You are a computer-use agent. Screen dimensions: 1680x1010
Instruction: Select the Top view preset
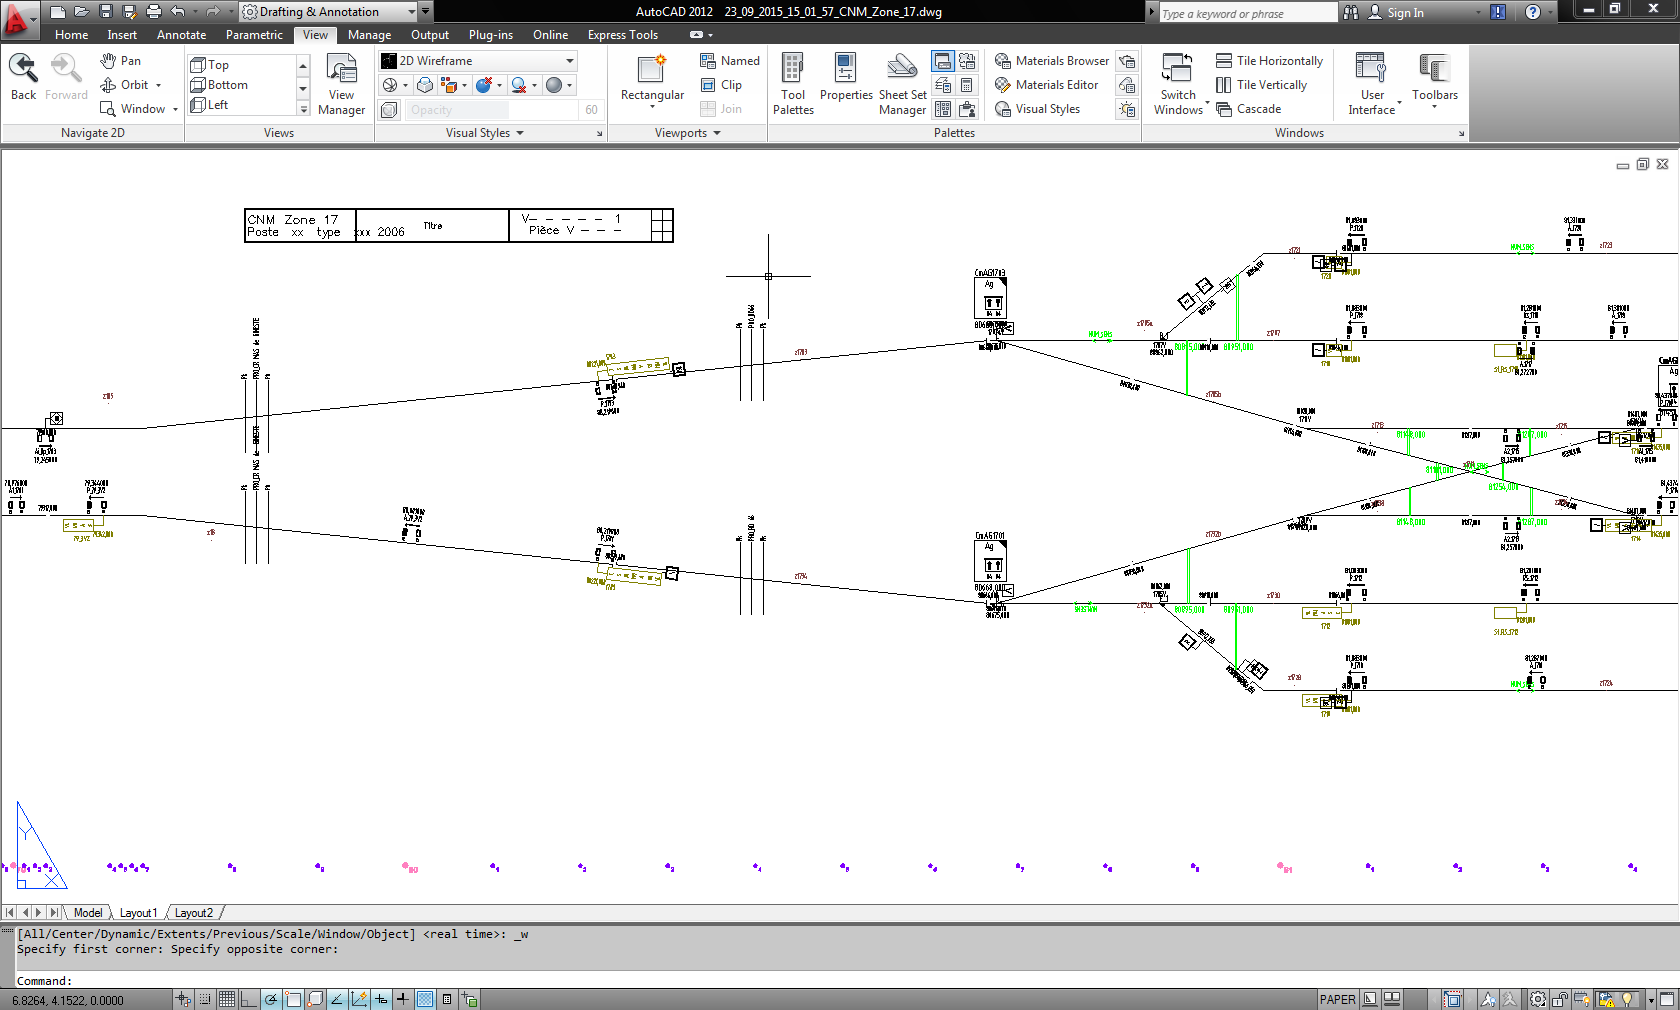(210, 65)
